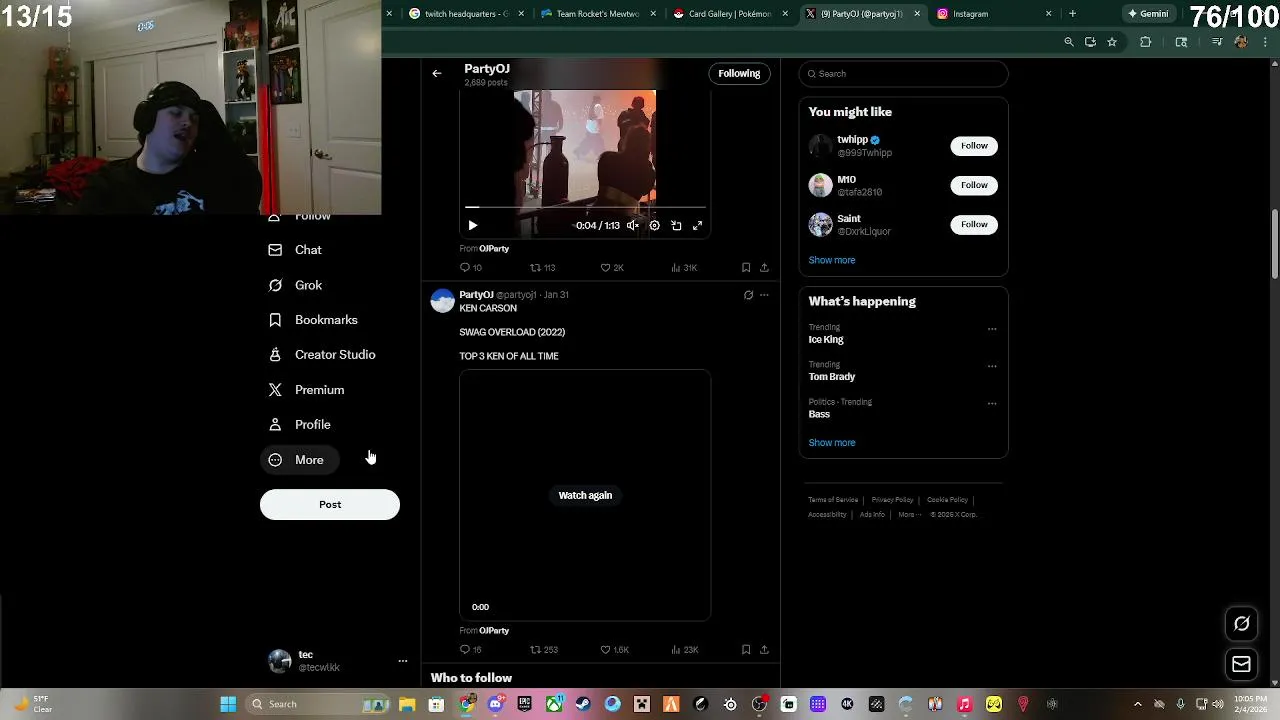Open Grok in the sidebar
Viewport: 1280px width, 720px height.
(296, 285)
